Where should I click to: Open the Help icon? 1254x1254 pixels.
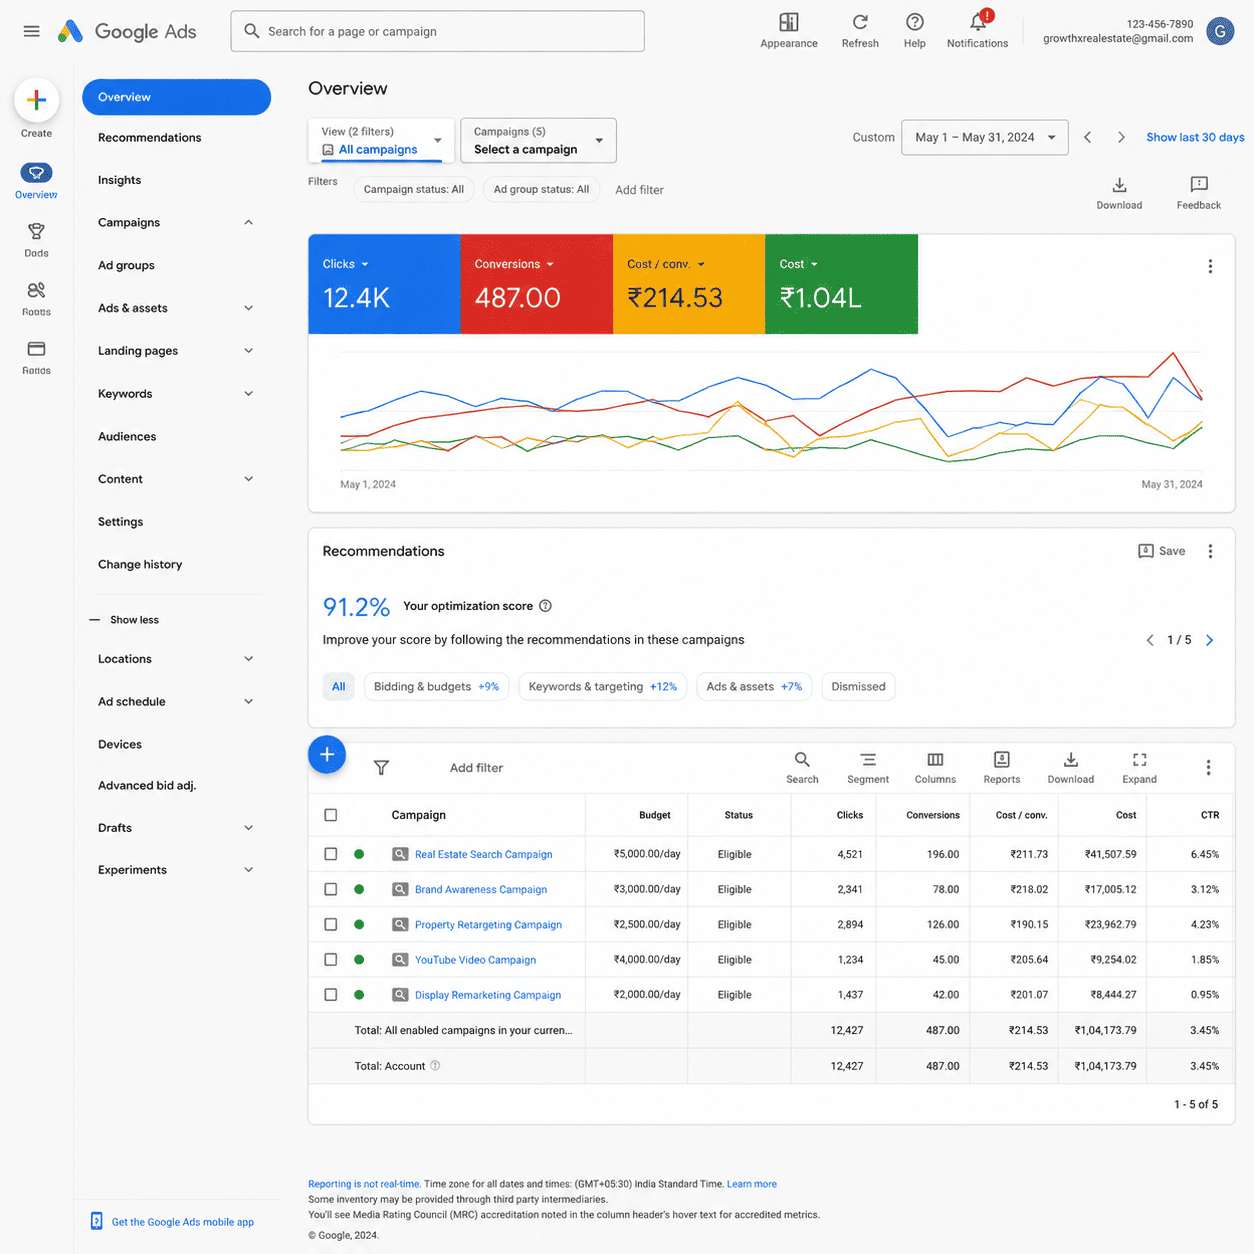(x=914, y=30)
